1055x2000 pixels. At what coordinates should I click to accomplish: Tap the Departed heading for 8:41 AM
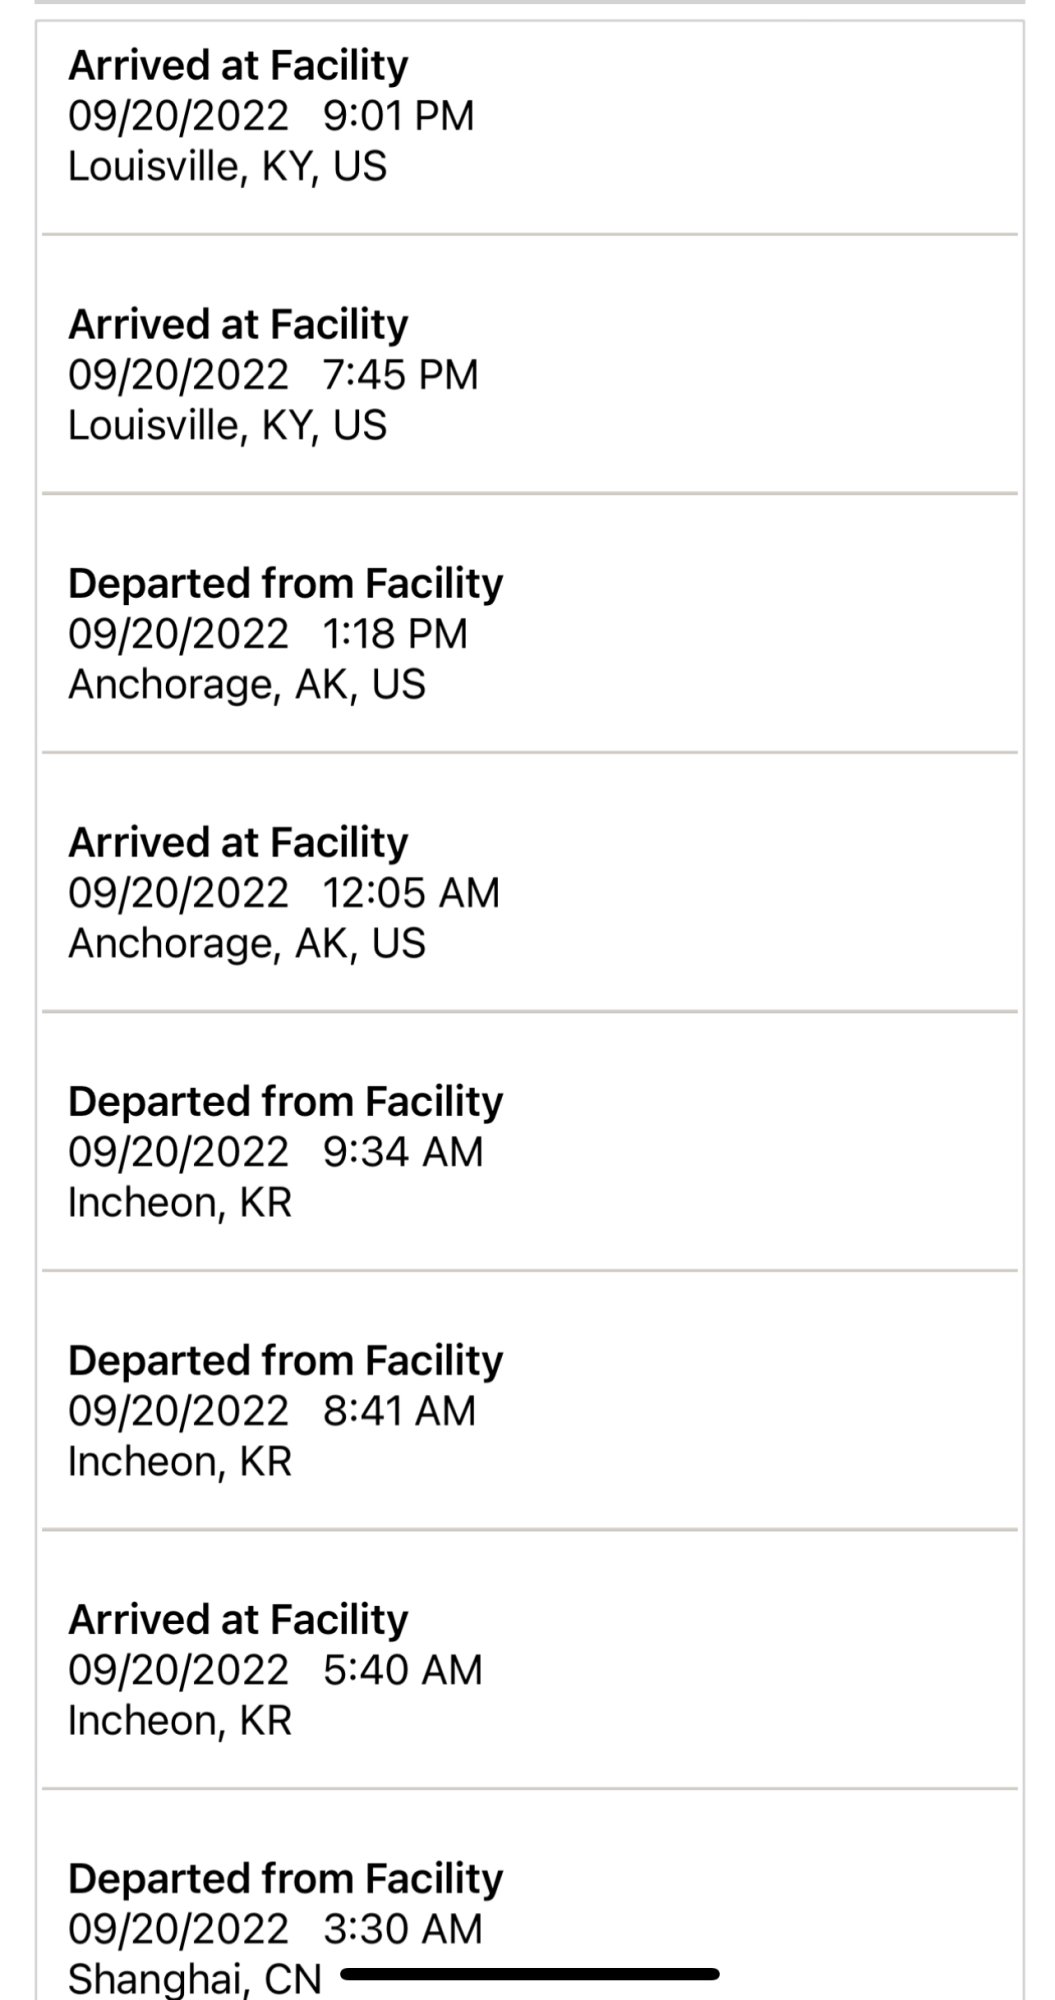click(x=285, y=1361)
